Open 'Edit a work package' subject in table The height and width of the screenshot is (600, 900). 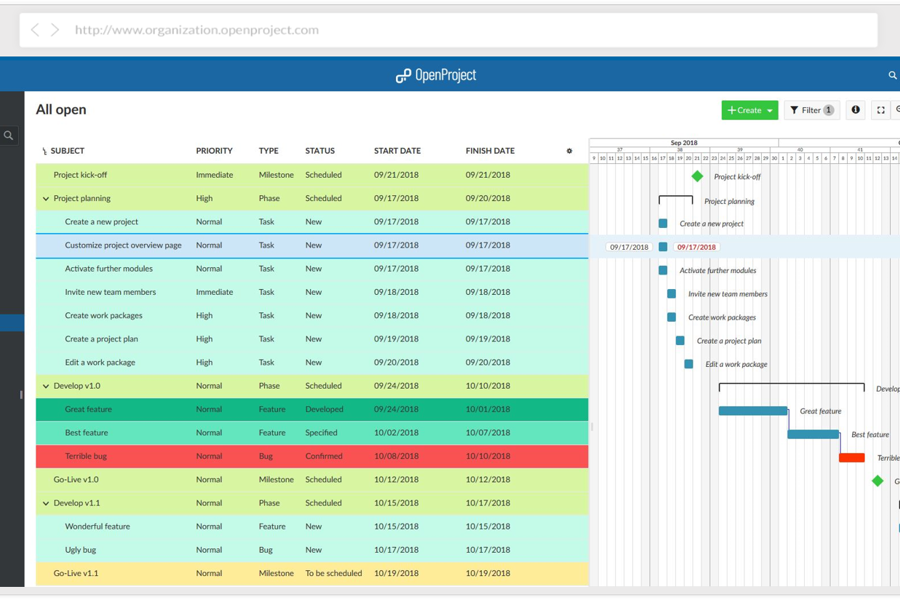click(x=100, y=363)
